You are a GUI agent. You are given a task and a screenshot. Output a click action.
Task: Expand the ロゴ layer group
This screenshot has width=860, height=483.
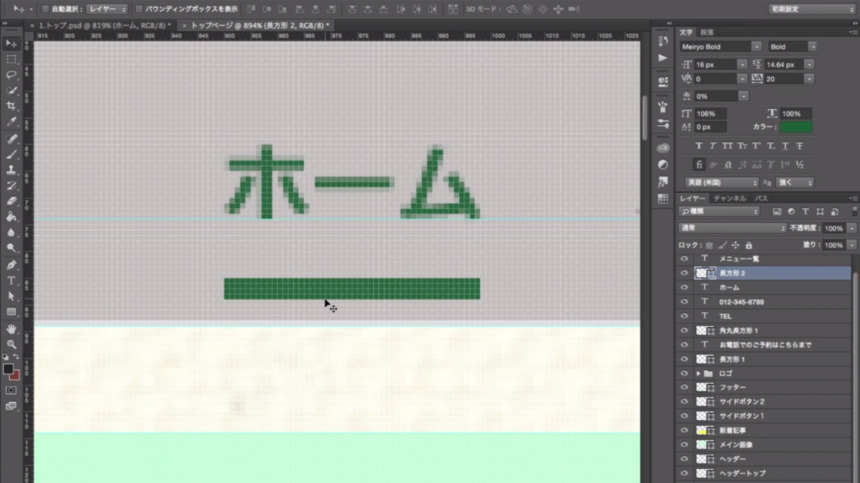point(698,373)
